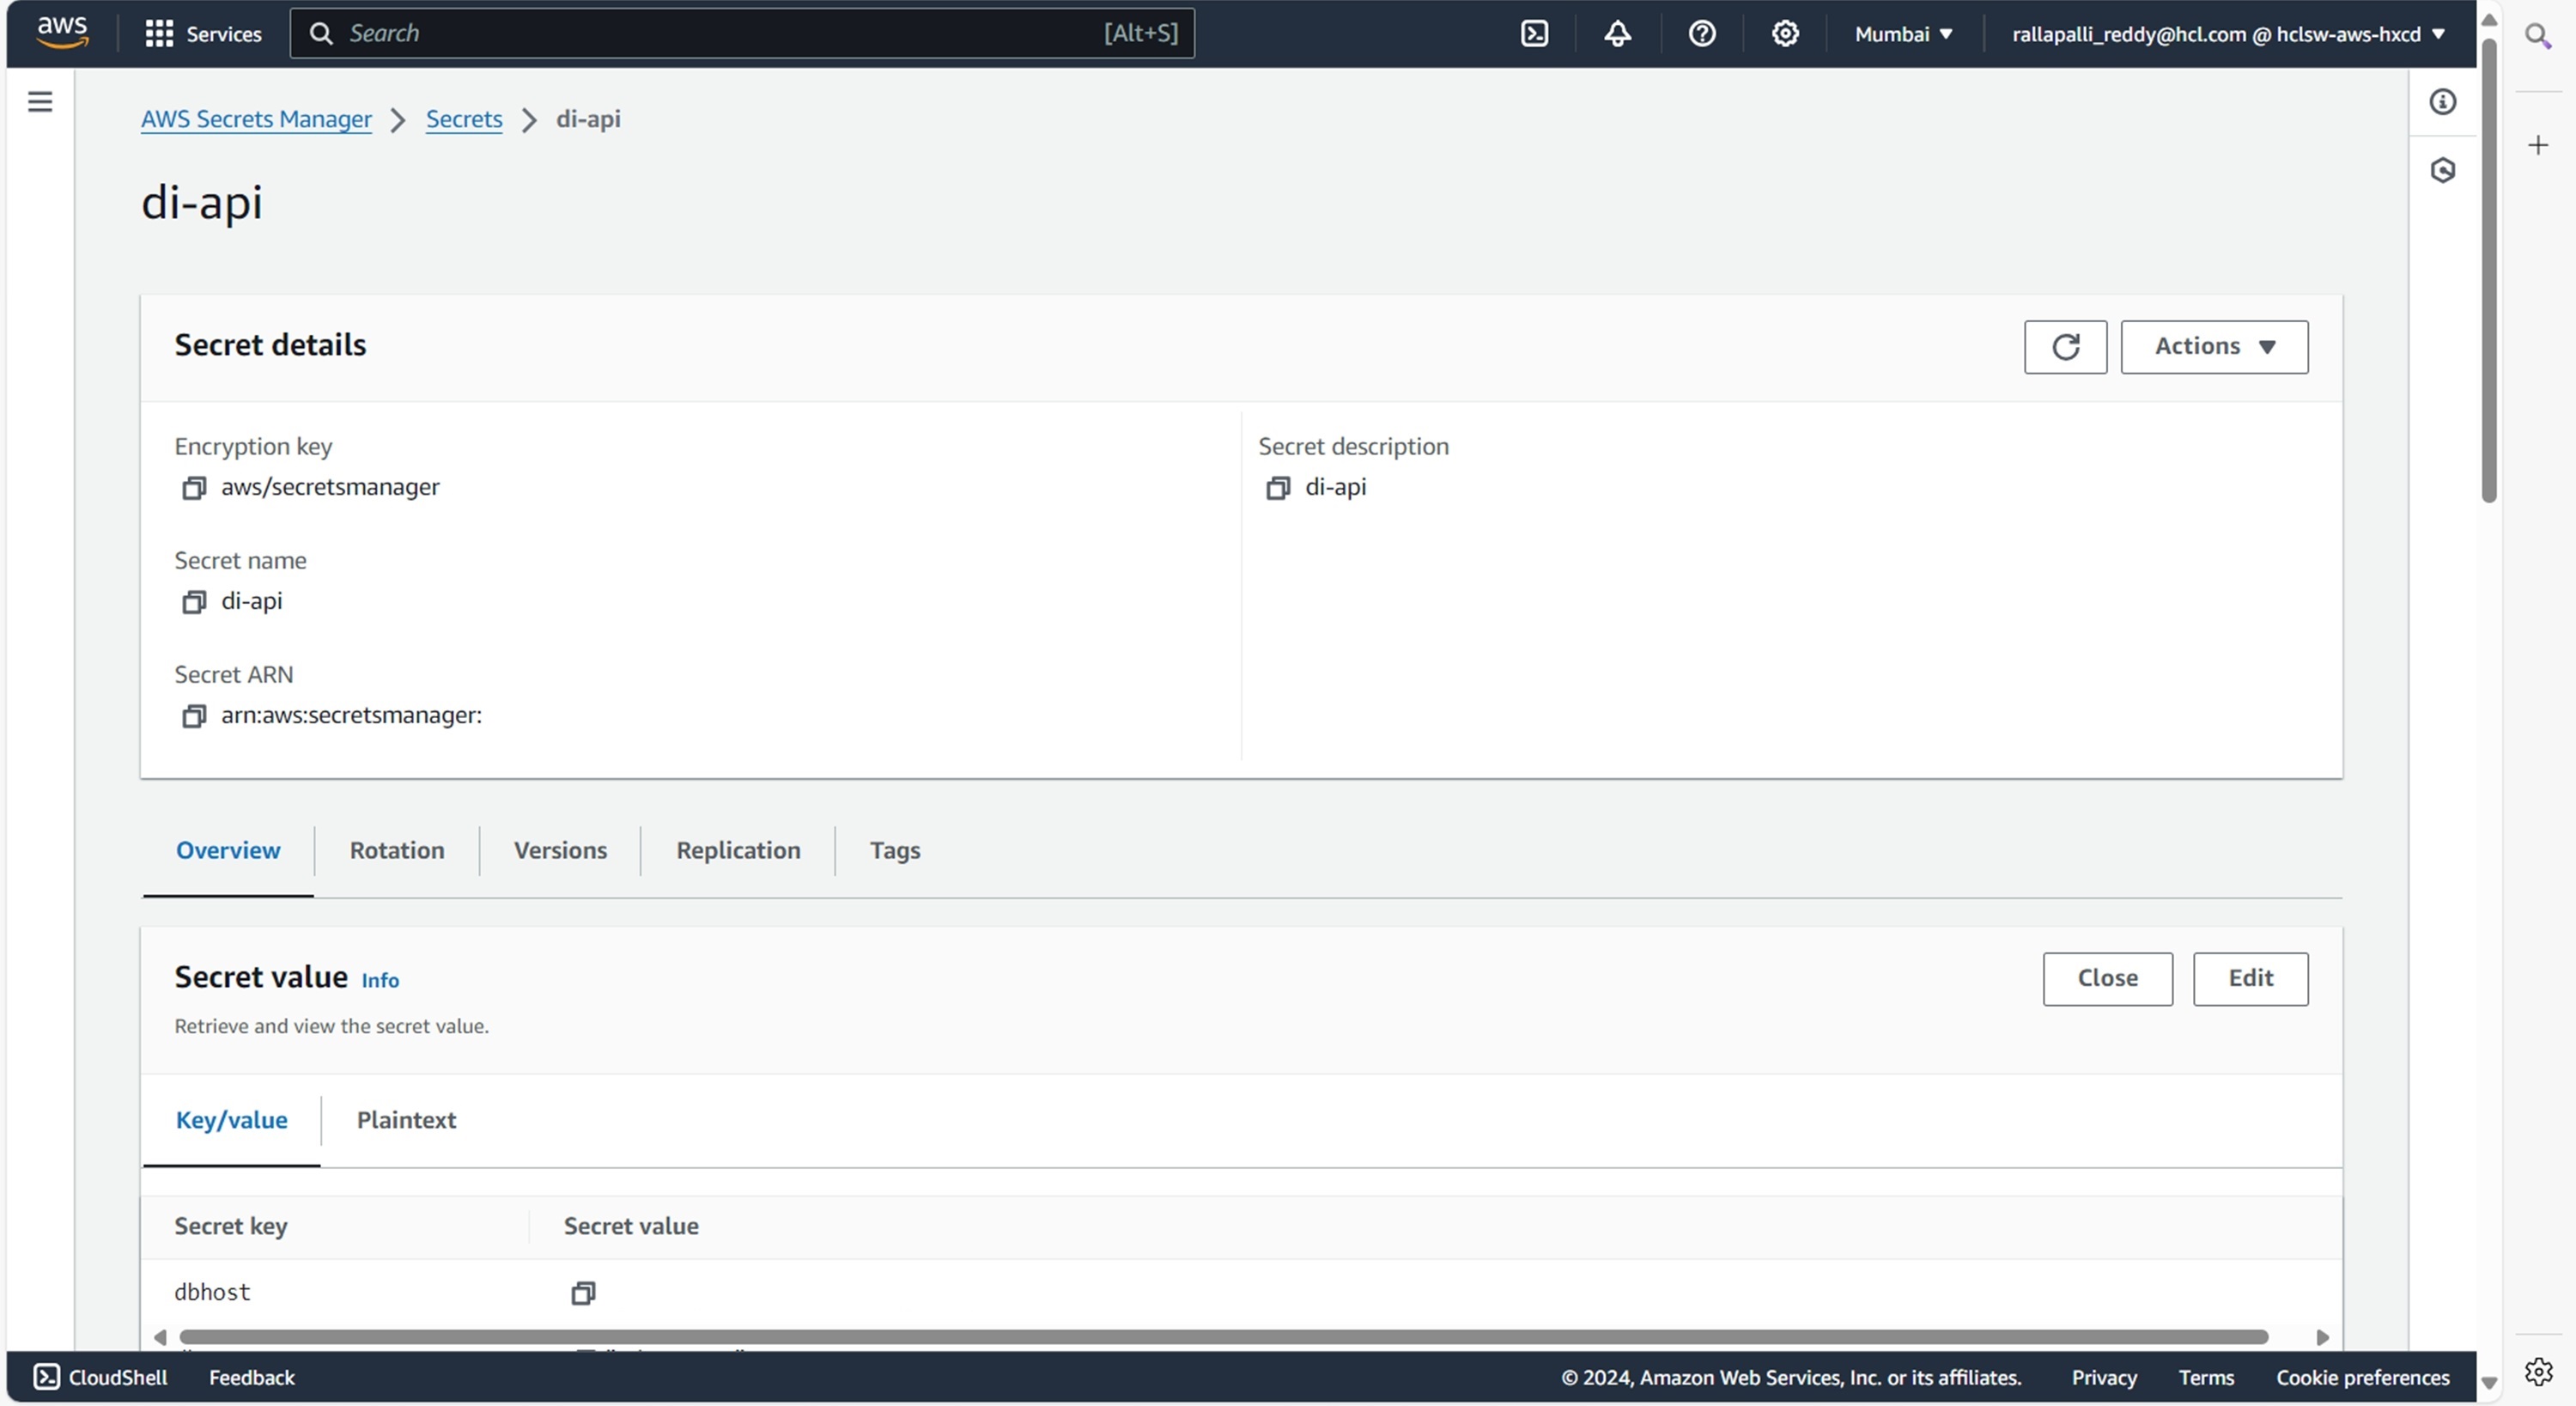This screenshot has width=2576, height=1406.
Task: Refresh the secret details
Action: [2065, 347]
